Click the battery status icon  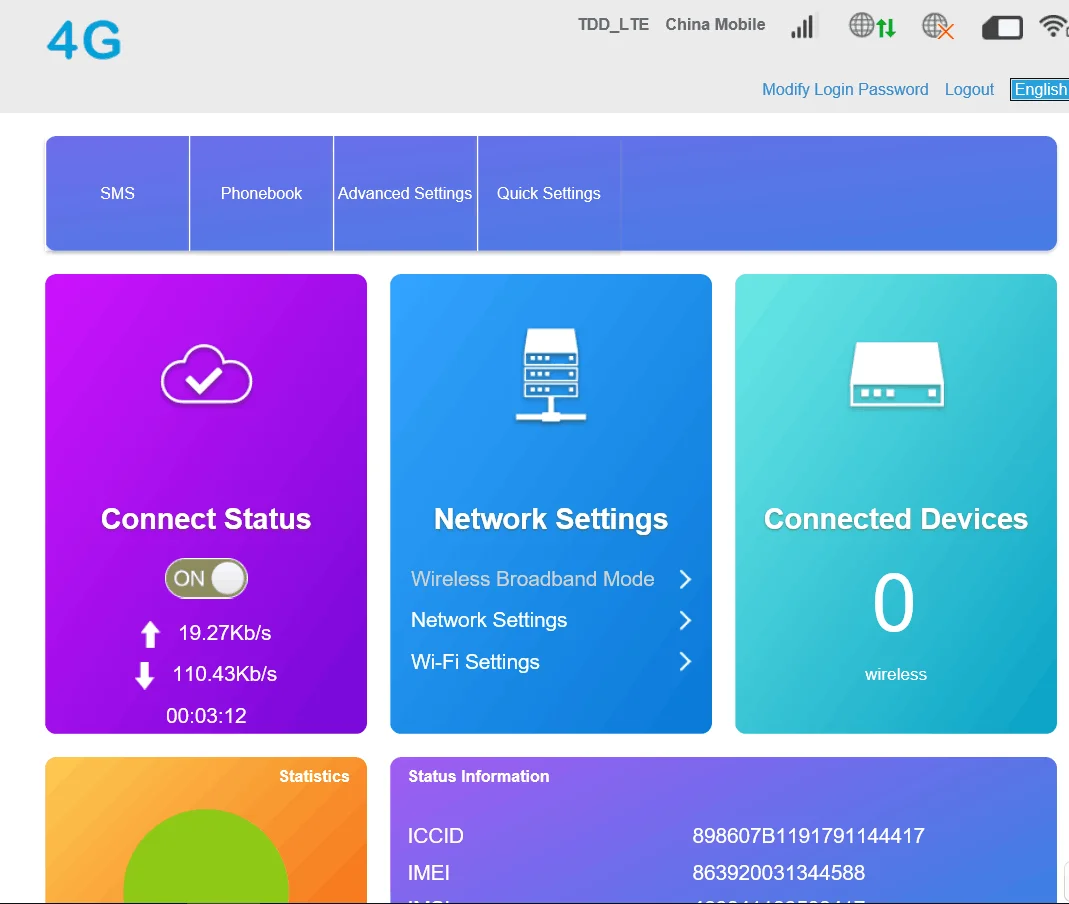tap(1002, 28)
